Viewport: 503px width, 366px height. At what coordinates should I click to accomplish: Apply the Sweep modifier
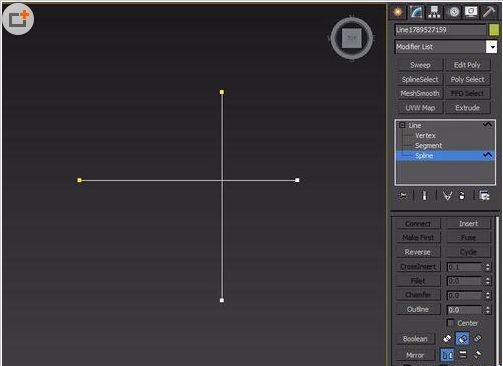(420, 65)
